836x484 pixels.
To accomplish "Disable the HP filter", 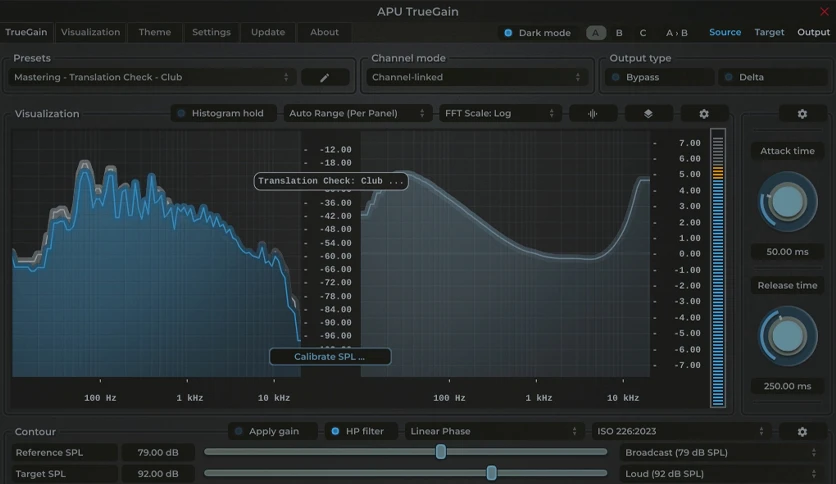I will [x=361, y=431].
